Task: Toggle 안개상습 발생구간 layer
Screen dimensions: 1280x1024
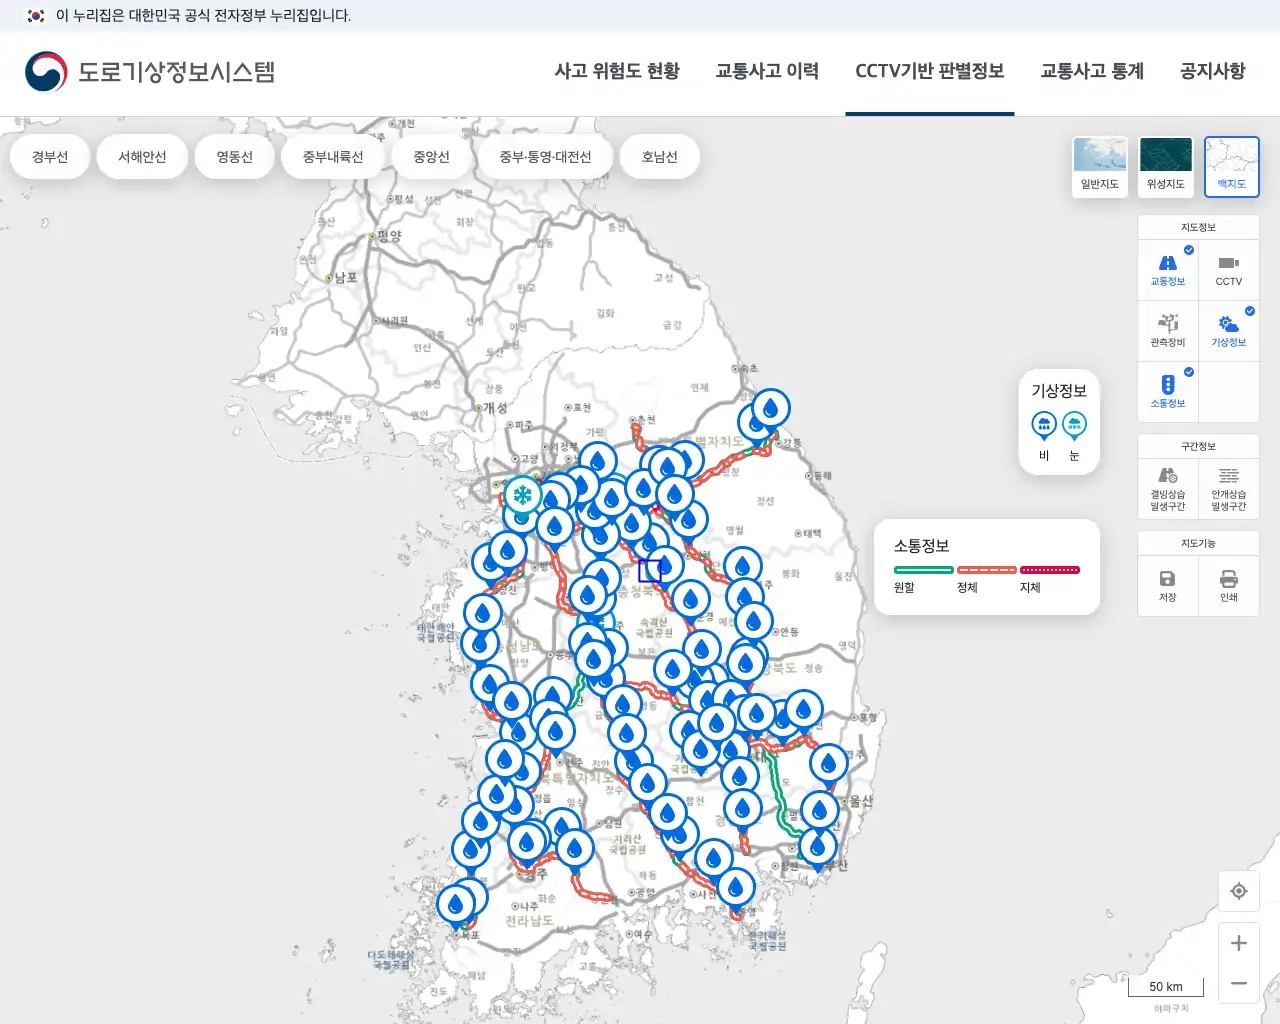Action: (1229, 489)
